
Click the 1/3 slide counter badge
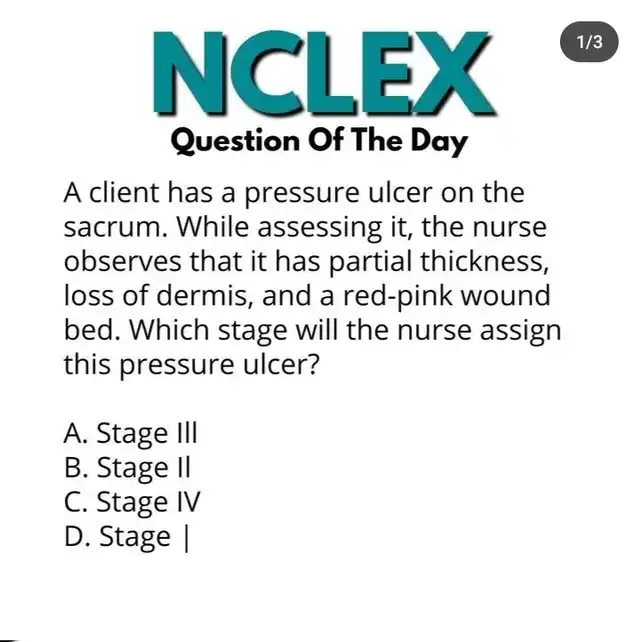pos(589,42)
